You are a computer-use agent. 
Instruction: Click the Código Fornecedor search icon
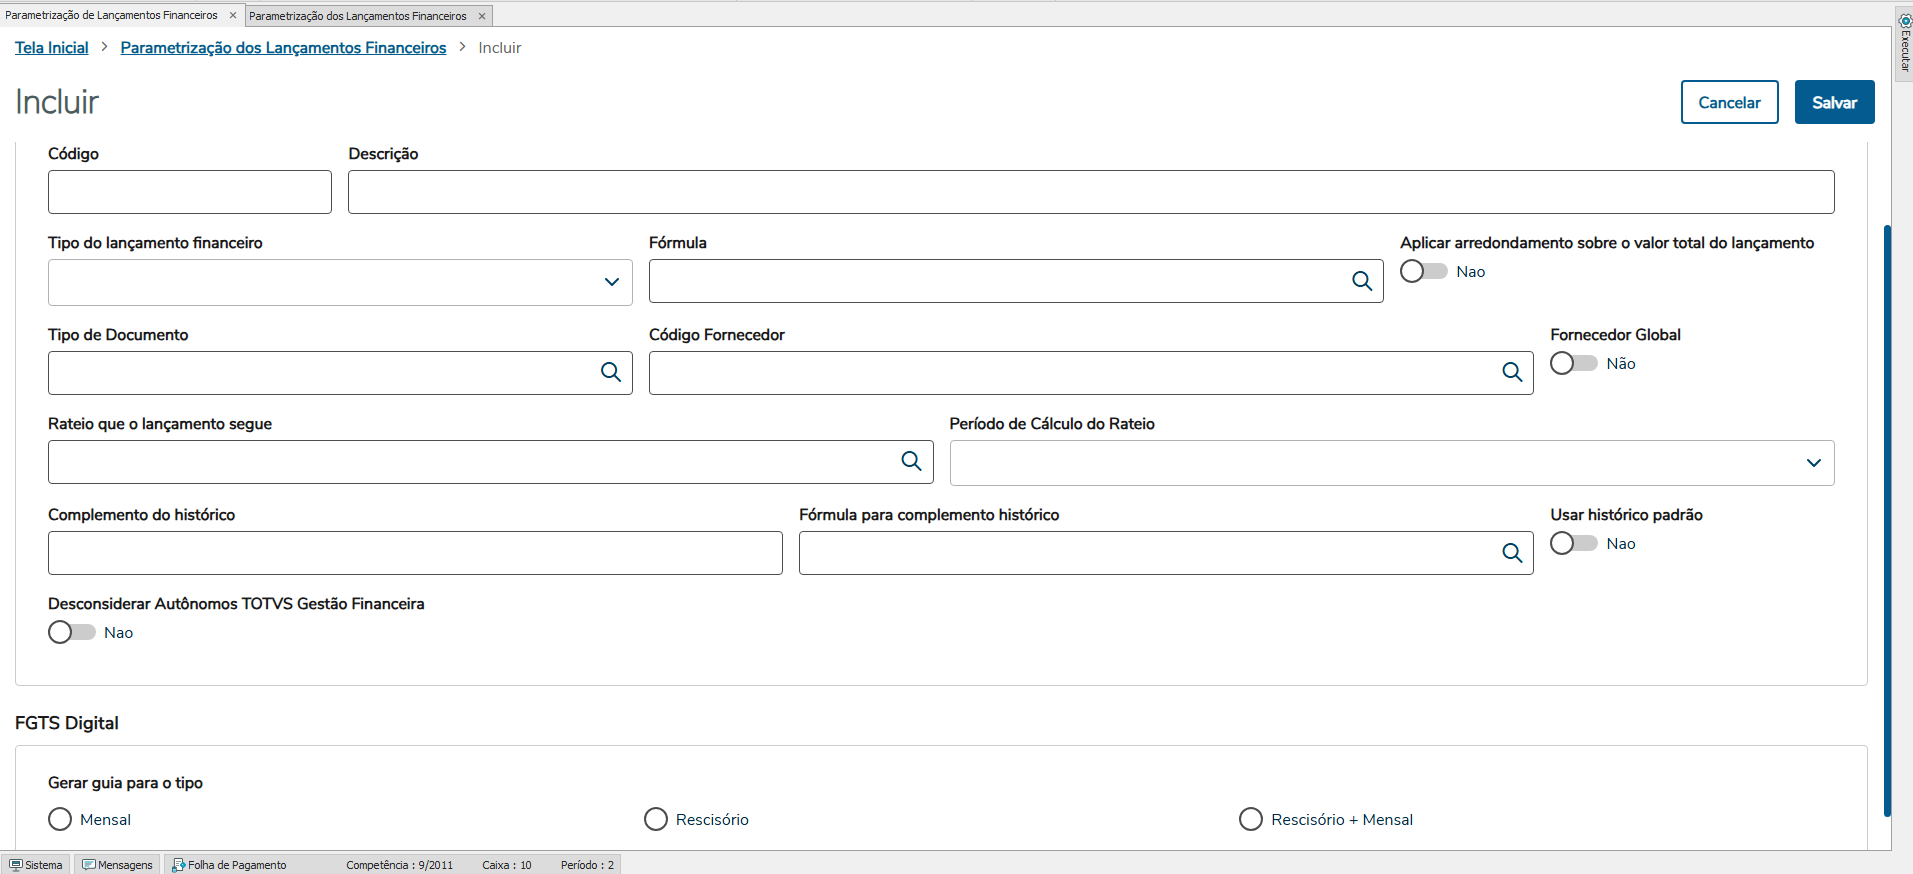click(1511, 372)
